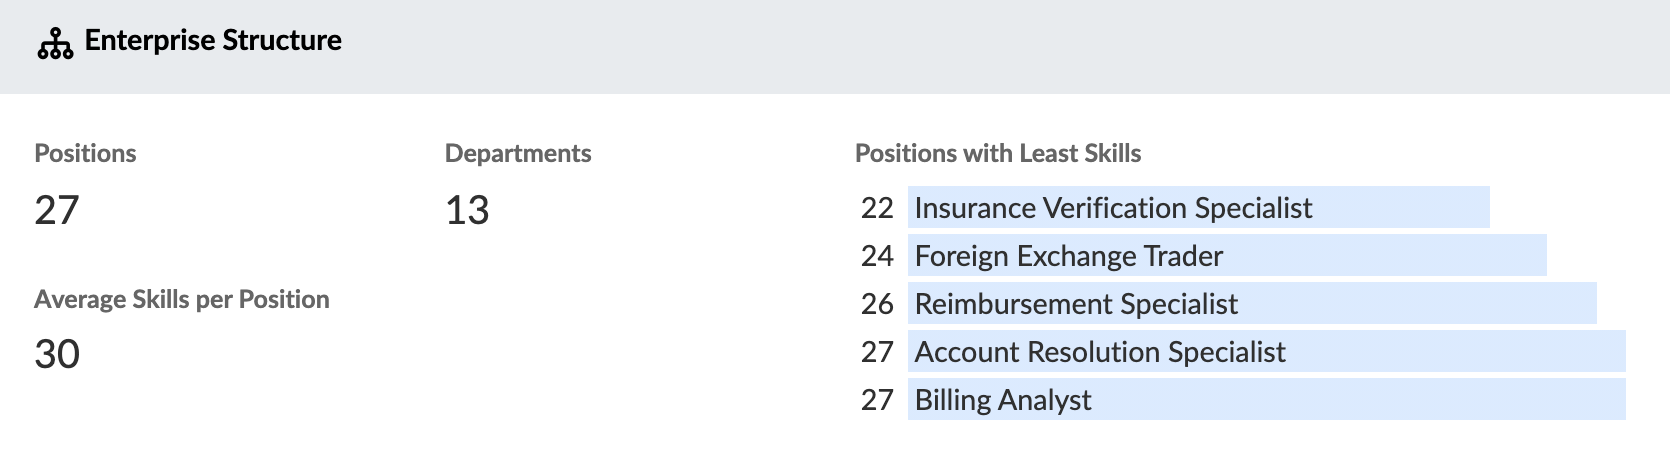Viewport: 1670px width, 460px height.
Task: Open Insurance Verification Specialist position
Action: click(1113, 208)
